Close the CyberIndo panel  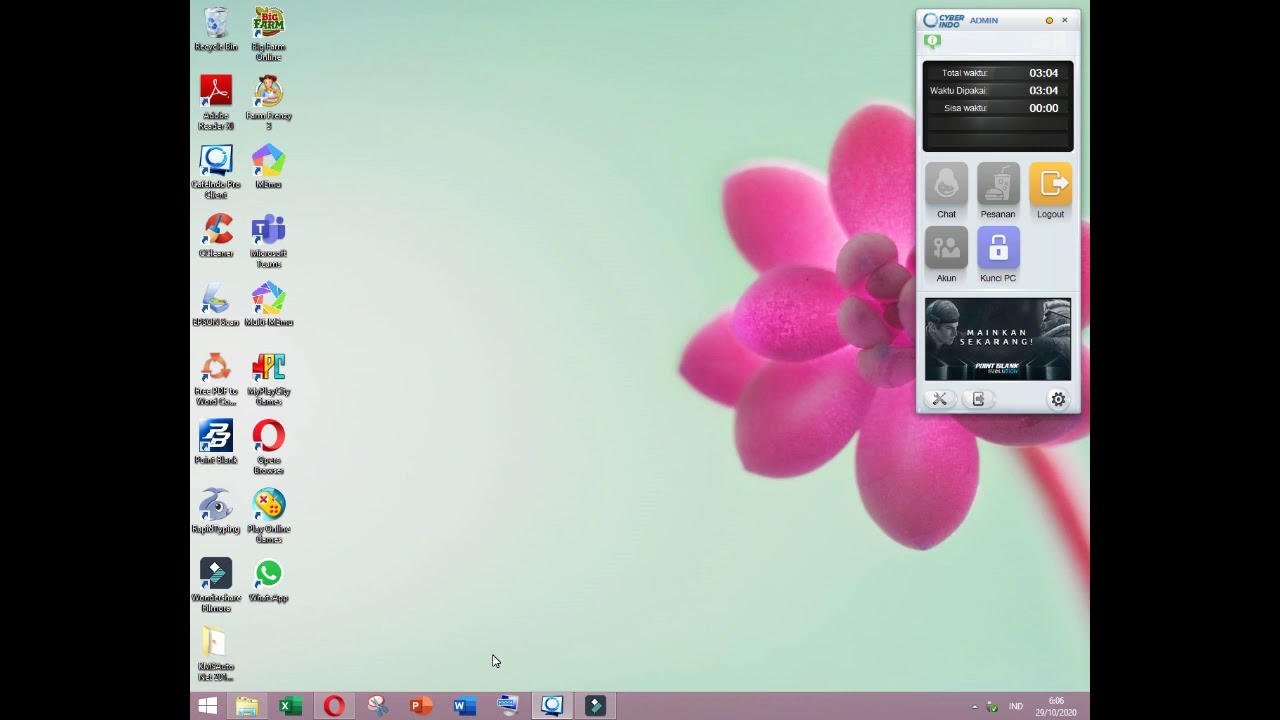1065,20
